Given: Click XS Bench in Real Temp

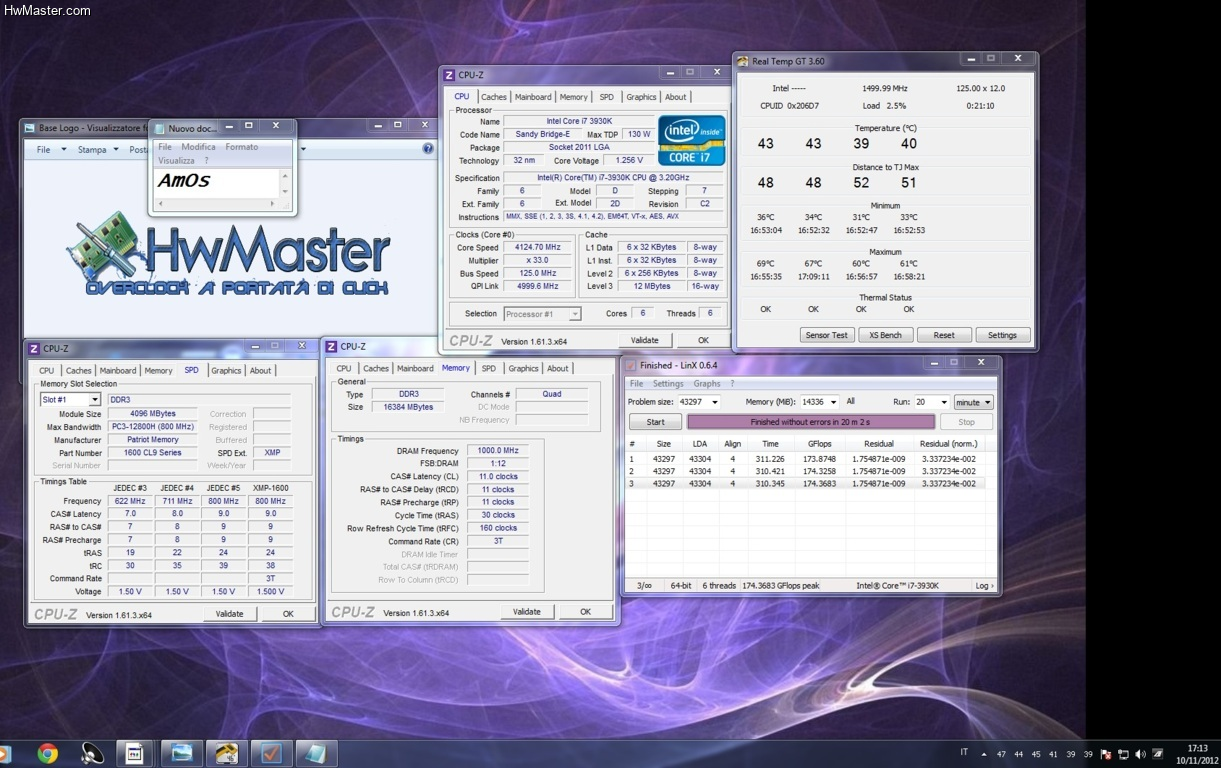Looking at the screenshot, I should pos(885,335).
